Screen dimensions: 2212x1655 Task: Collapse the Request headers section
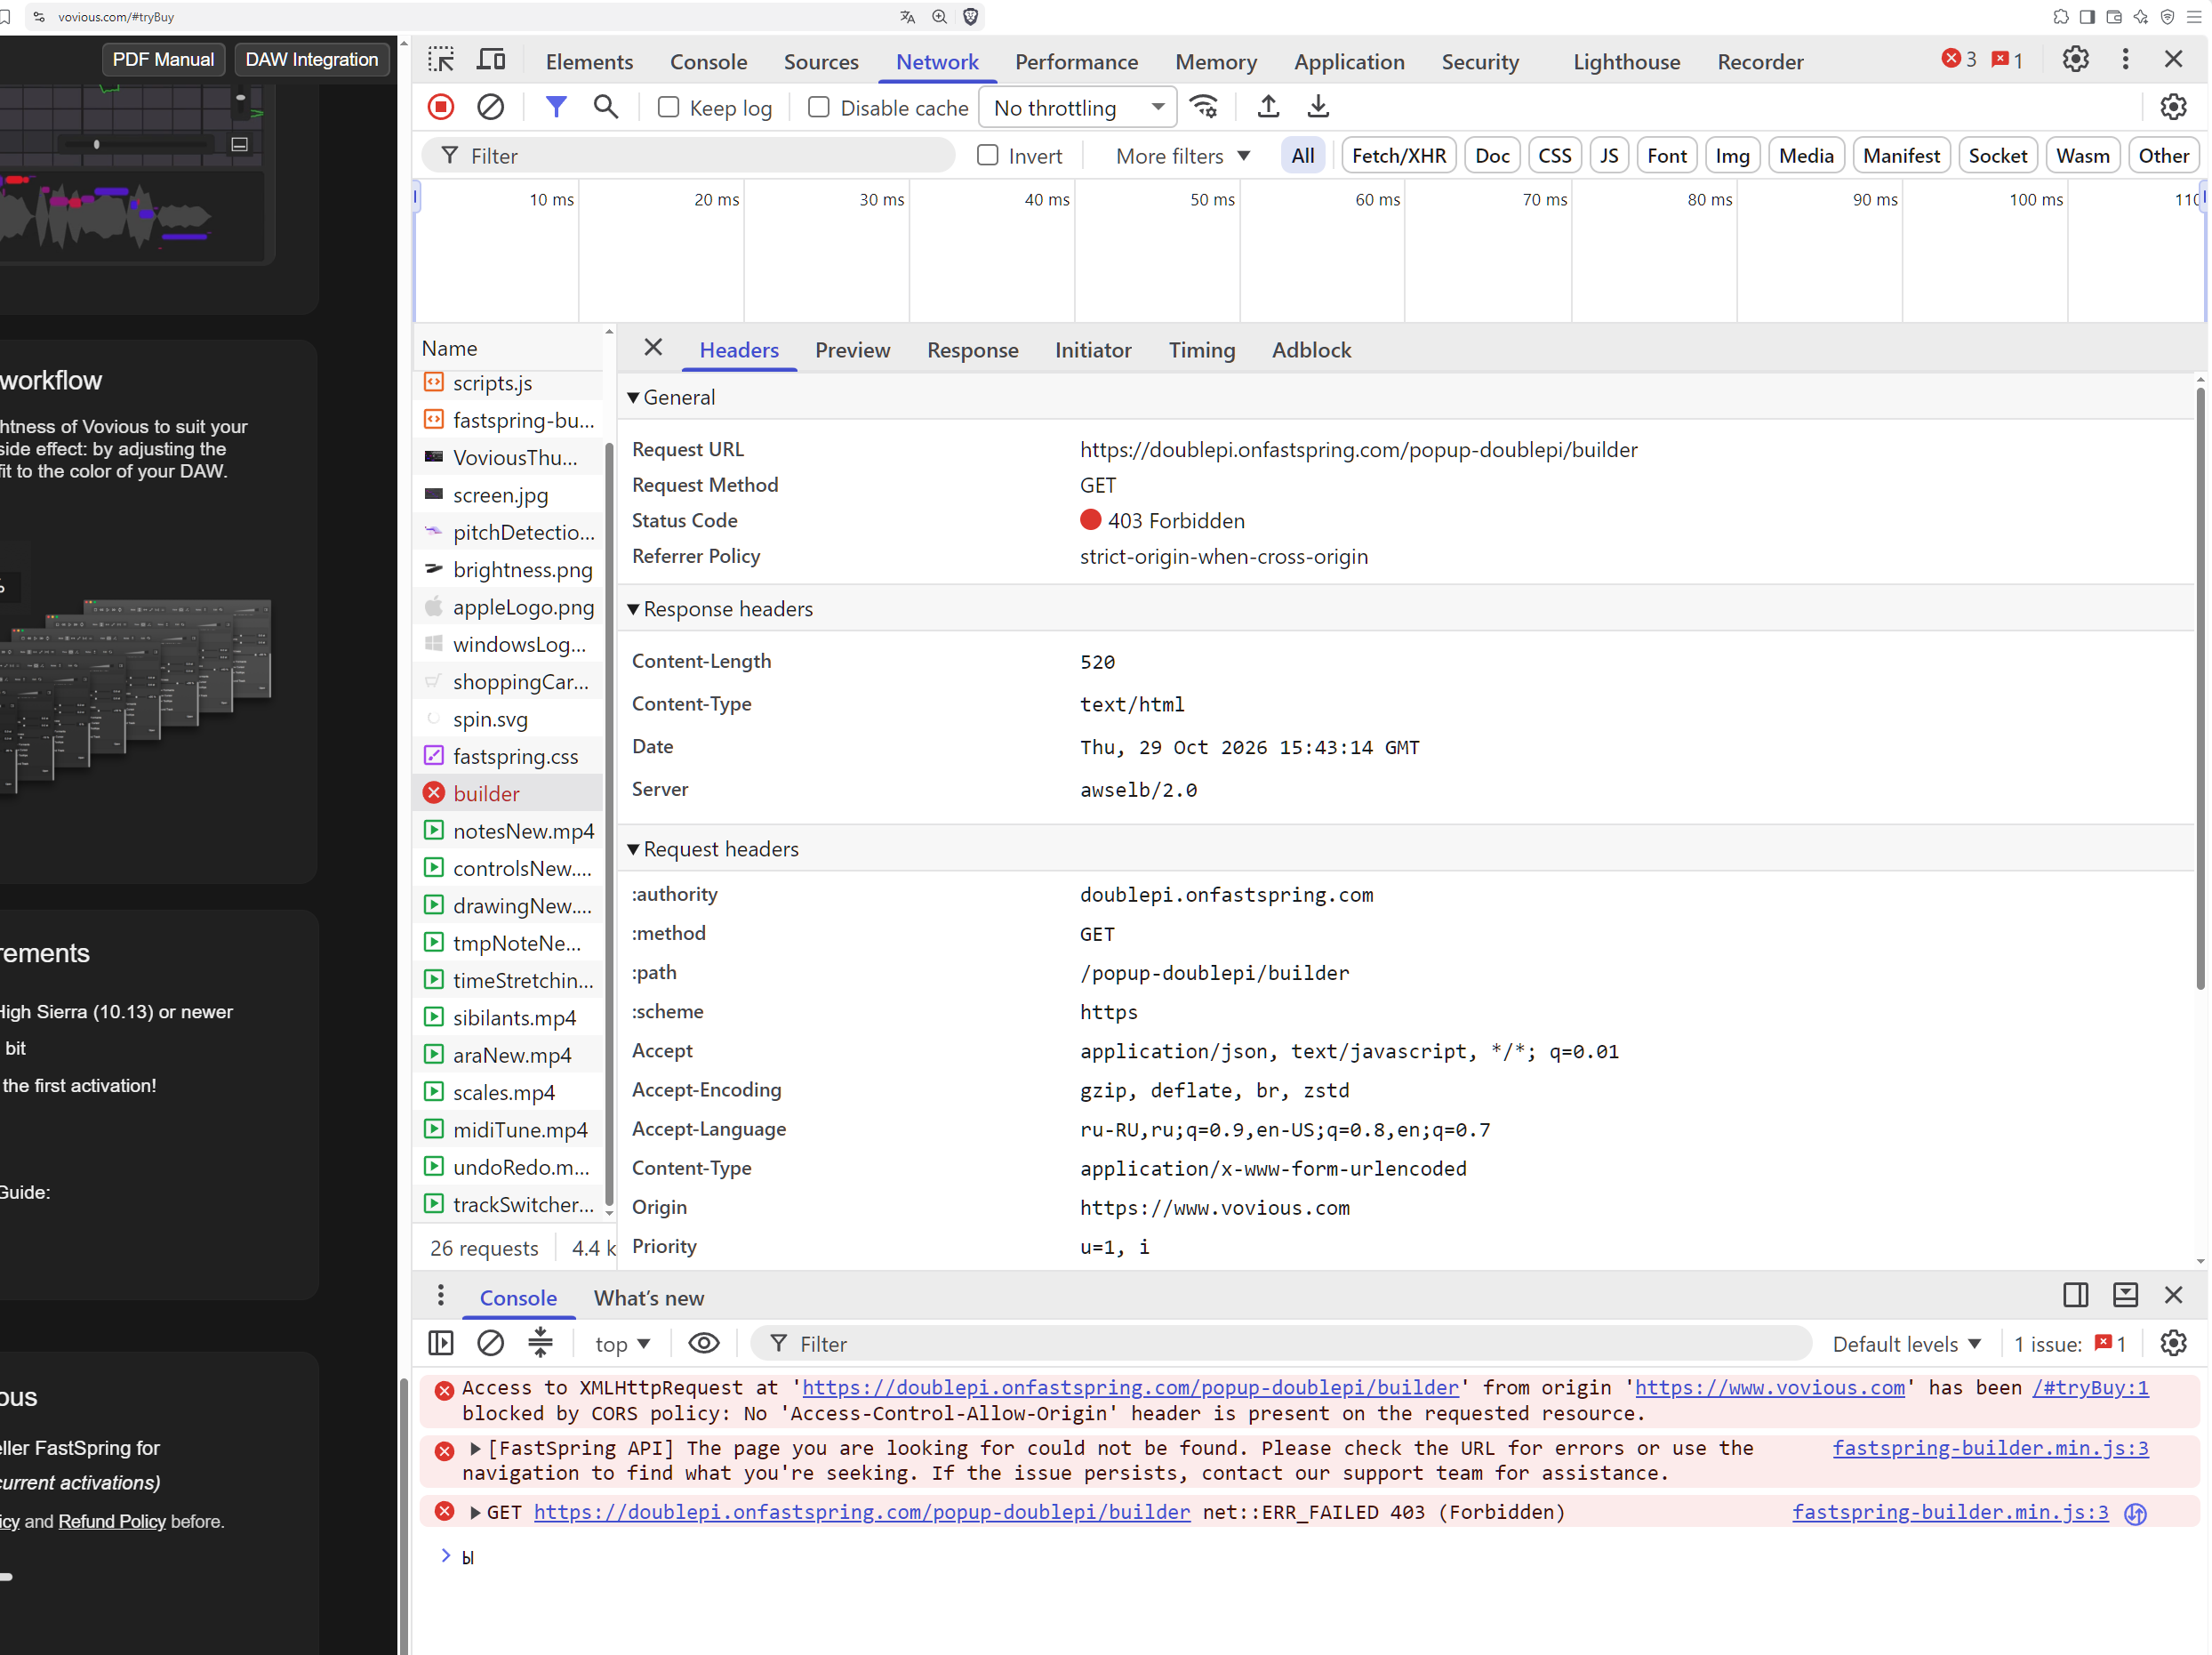tap(712, 849)
